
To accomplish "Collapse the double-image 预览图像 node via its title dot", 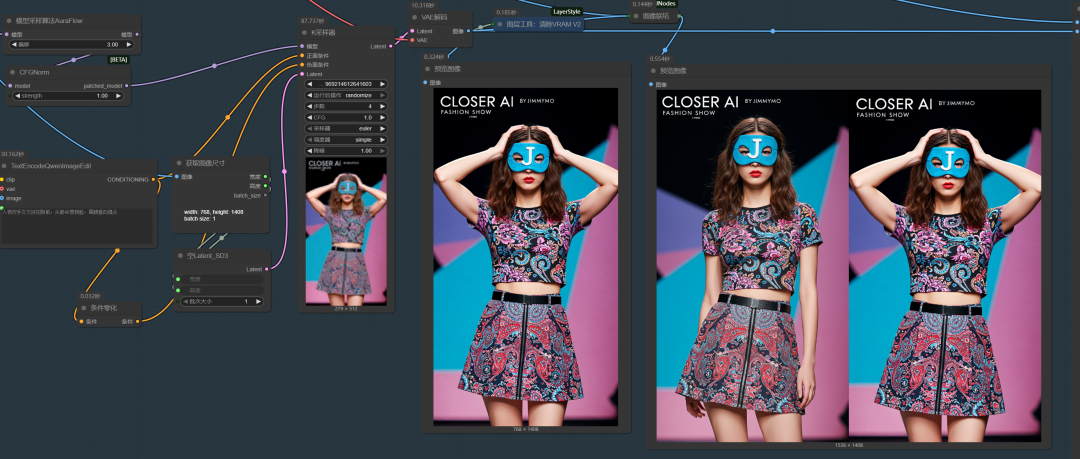I will [x=654, y=71].
